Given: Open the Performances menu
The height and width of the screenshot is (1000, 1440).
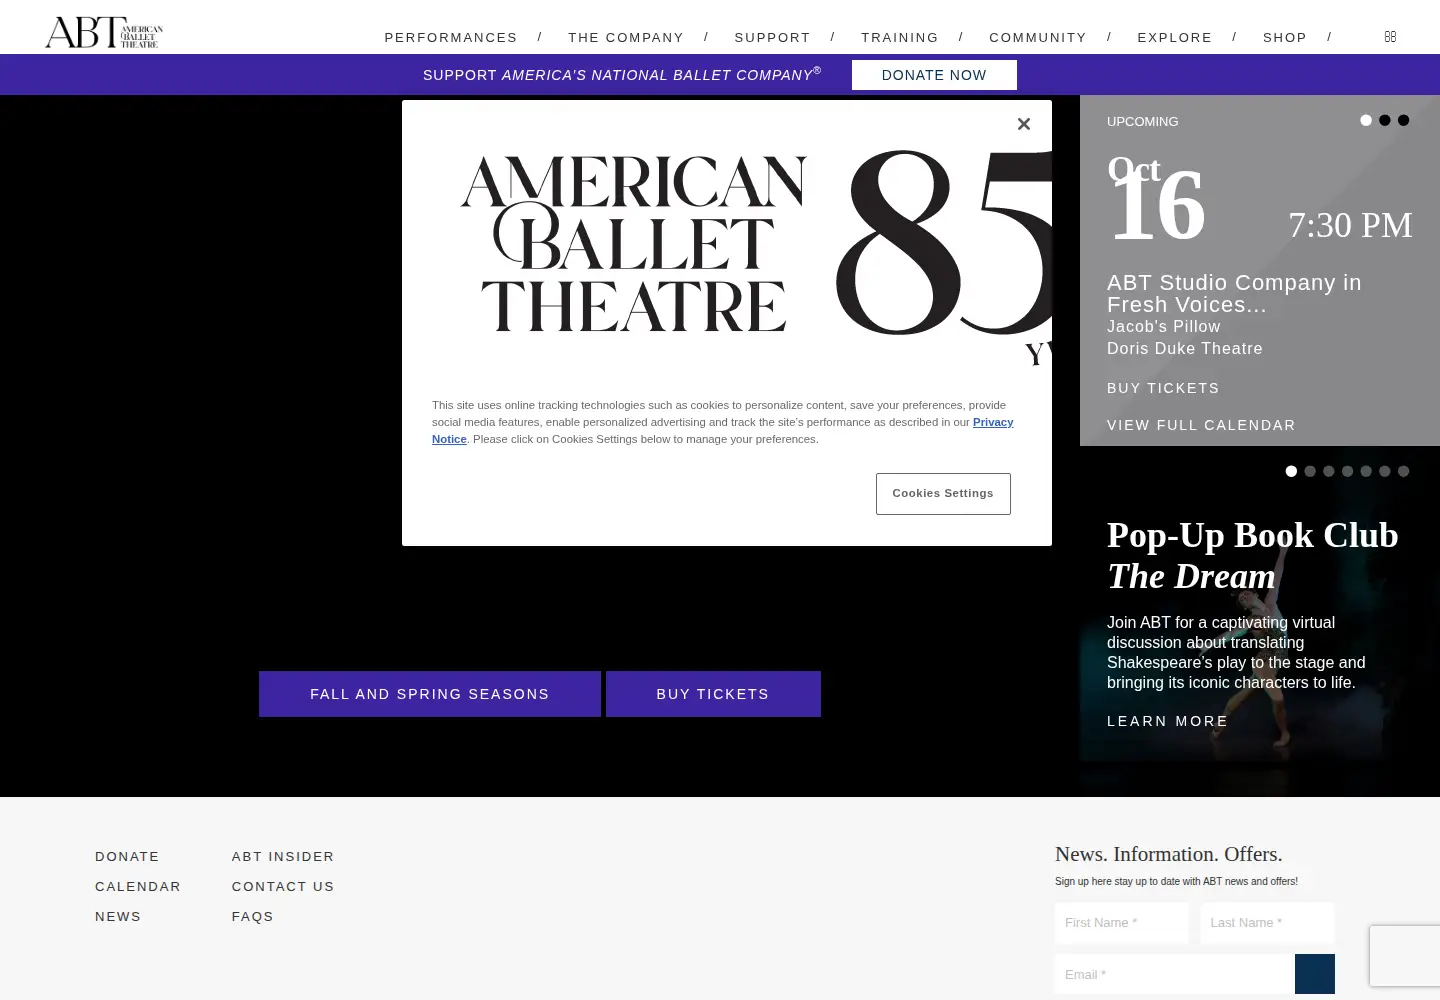Looking at the screenshot, I should (451, 38).
